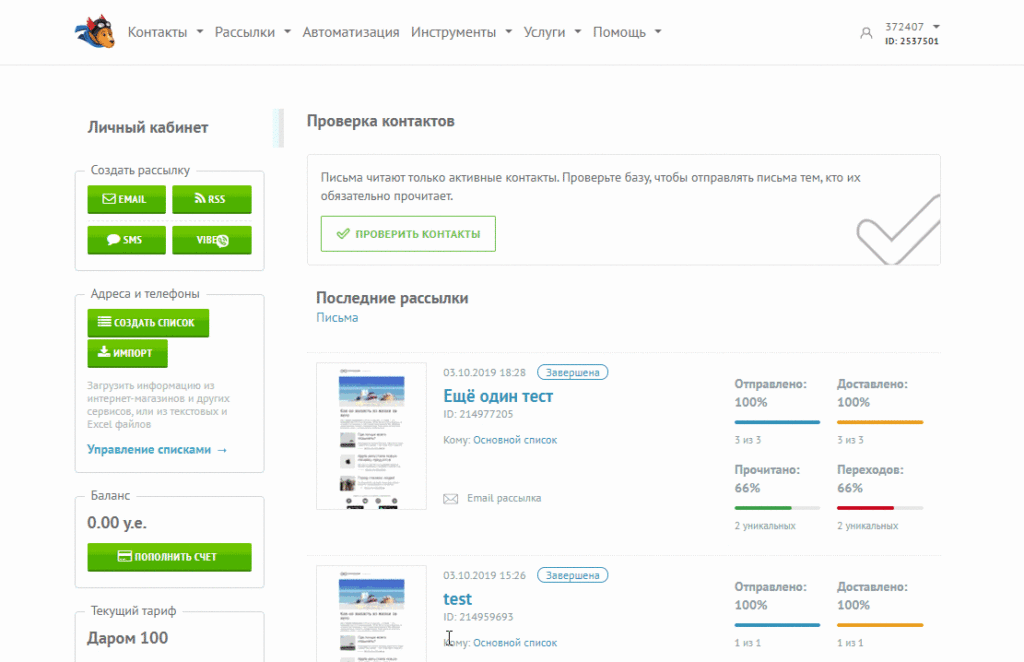This screenshot has width=1024, height=662.
Task: Click balance value 0.00 у.е.
Action: click(x=117, y=523)
